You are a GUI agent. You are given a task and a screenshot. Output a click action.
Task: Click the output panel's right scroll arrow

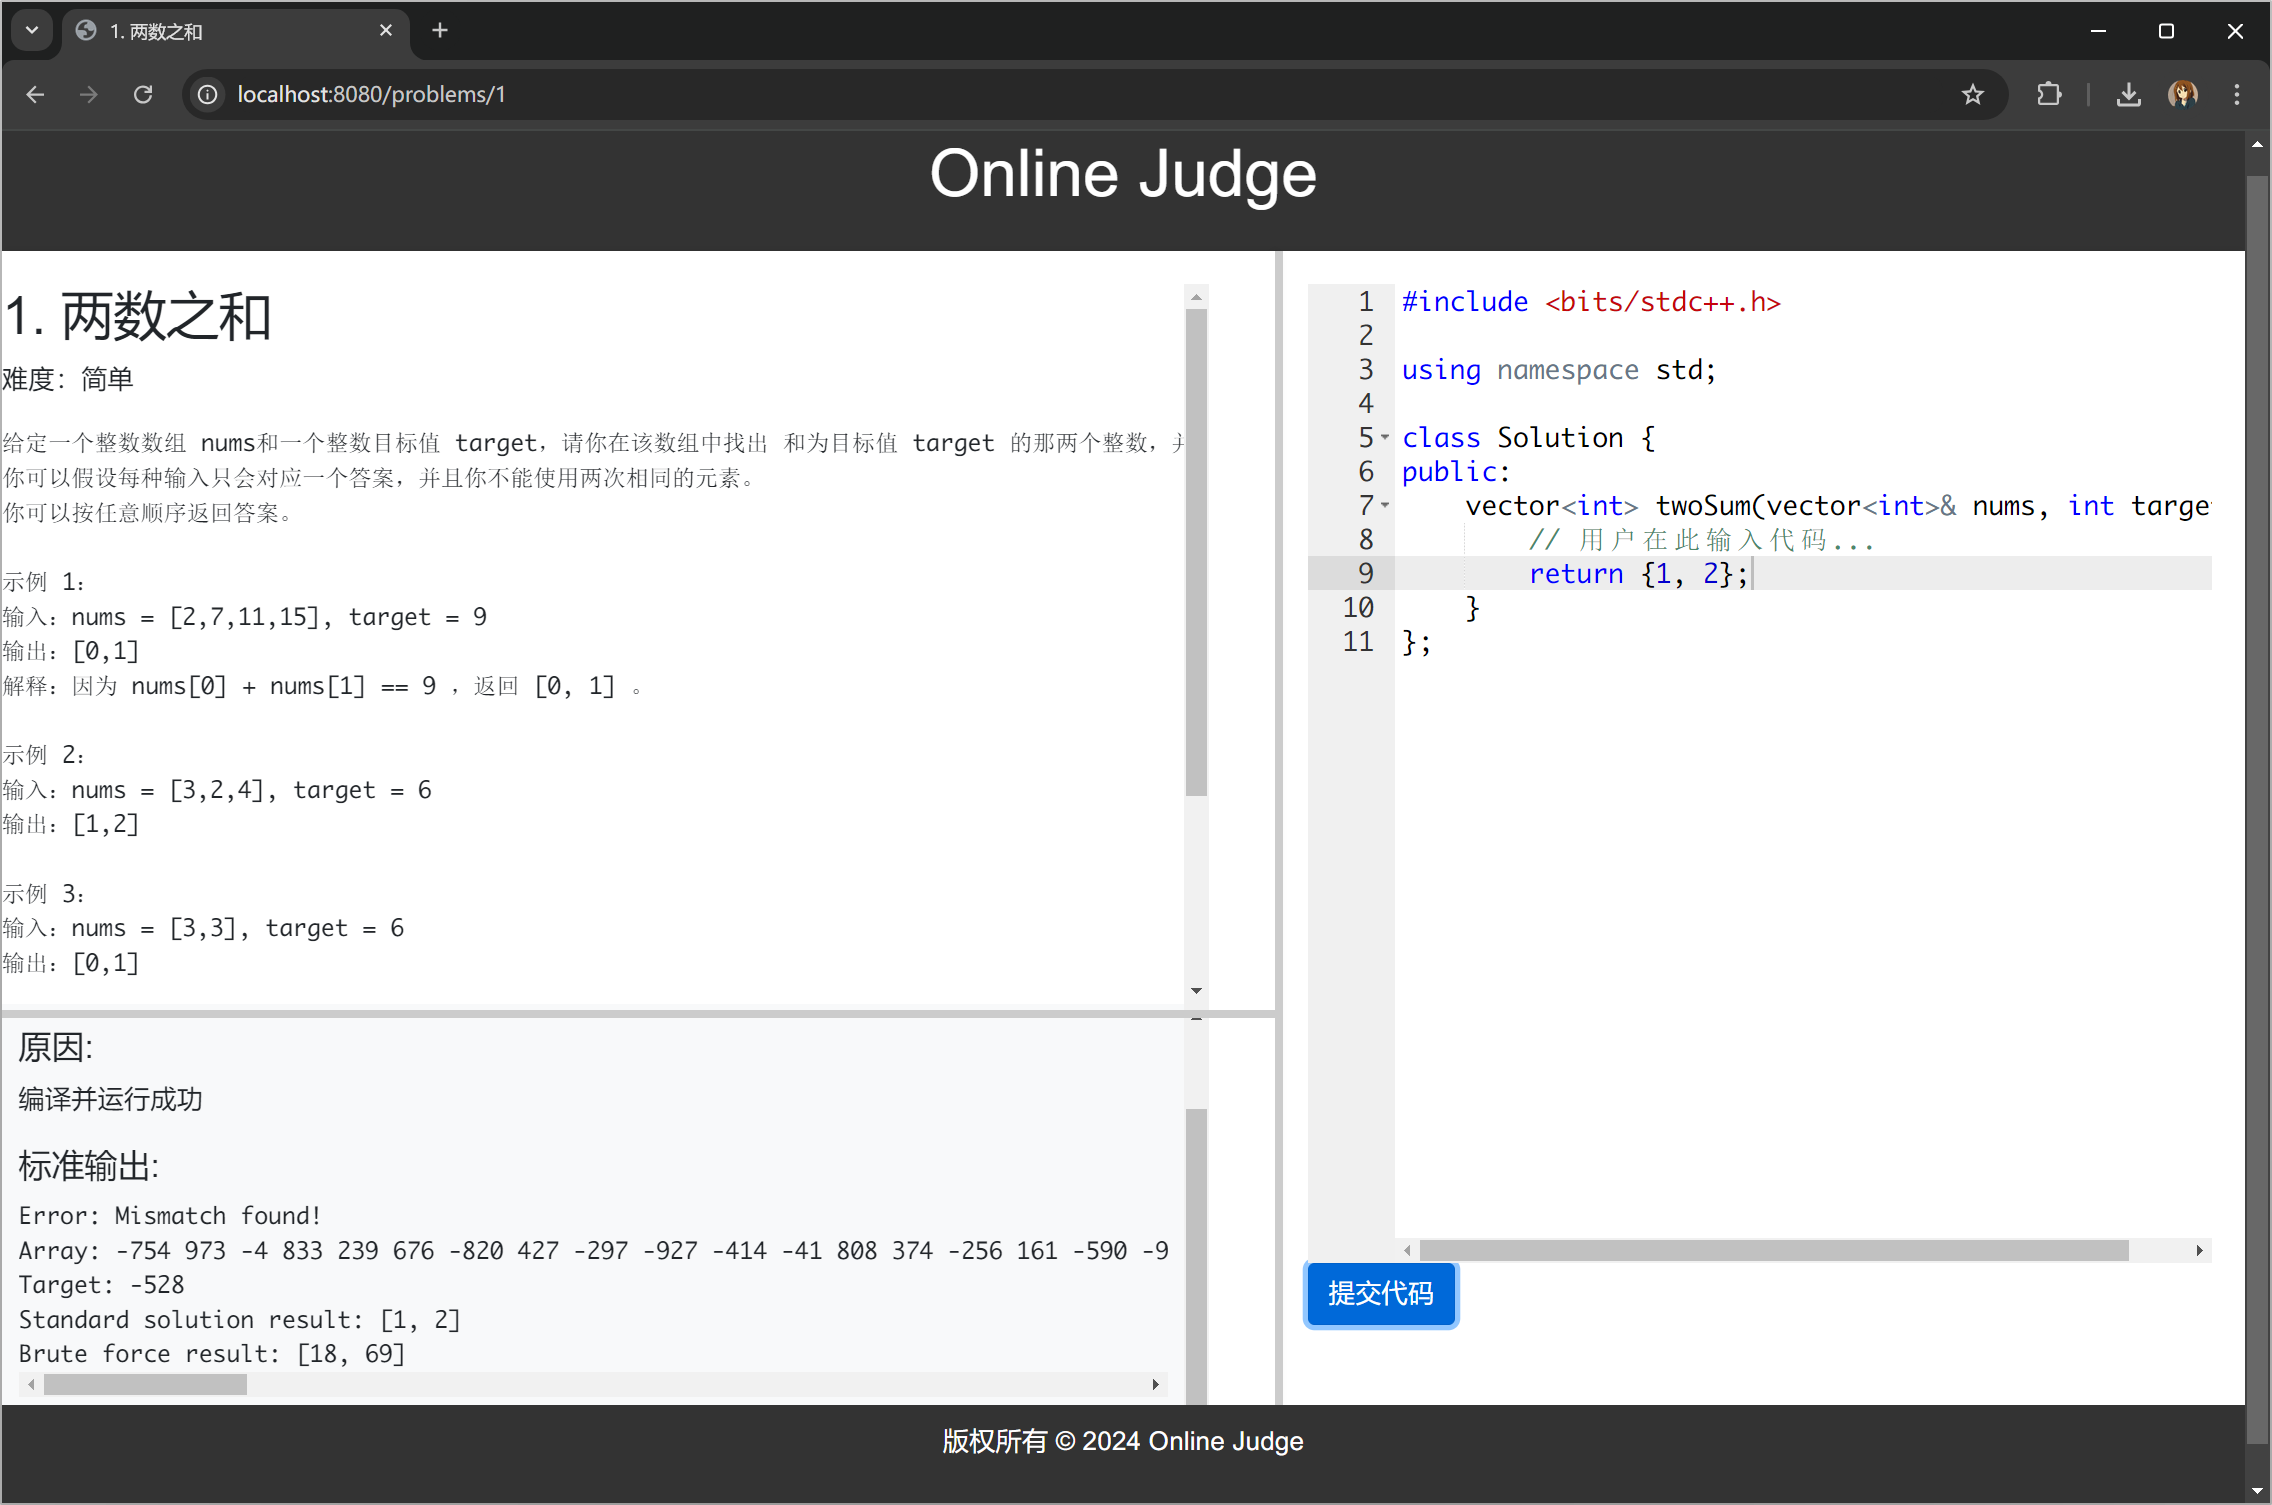[x=1155, y=1385]
